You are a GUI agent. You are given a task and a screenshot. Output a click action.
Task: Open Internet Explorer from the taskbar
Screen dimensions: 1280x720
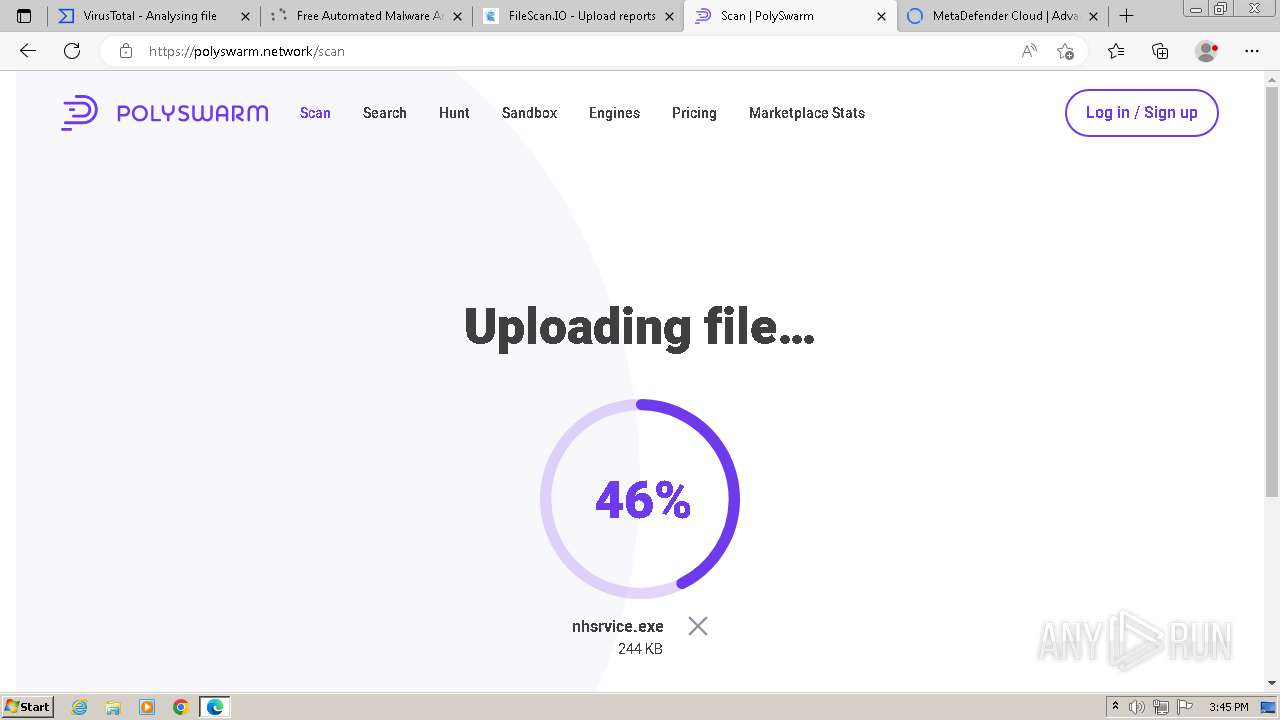pos(79,707)
